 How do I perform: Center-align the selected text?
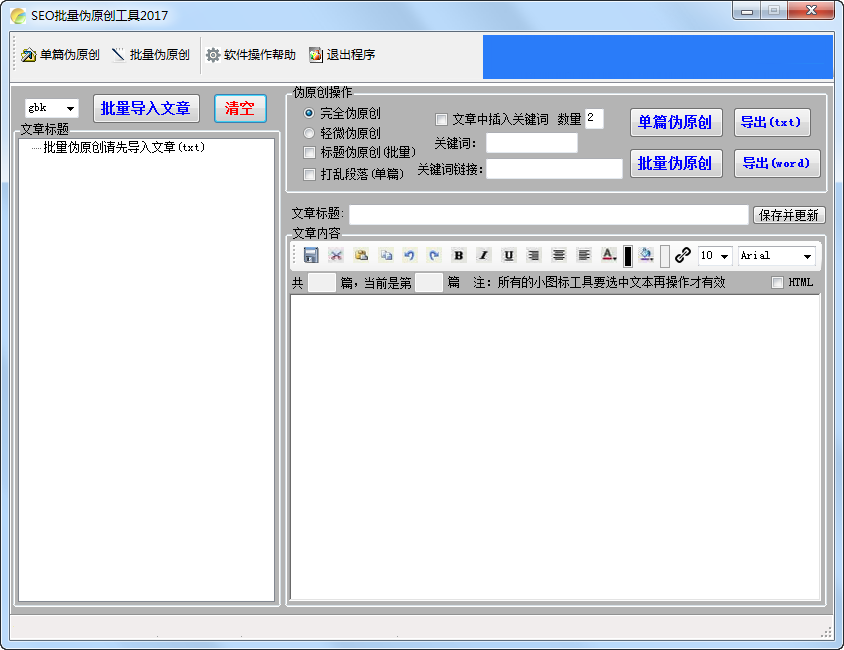pos(559,256)
